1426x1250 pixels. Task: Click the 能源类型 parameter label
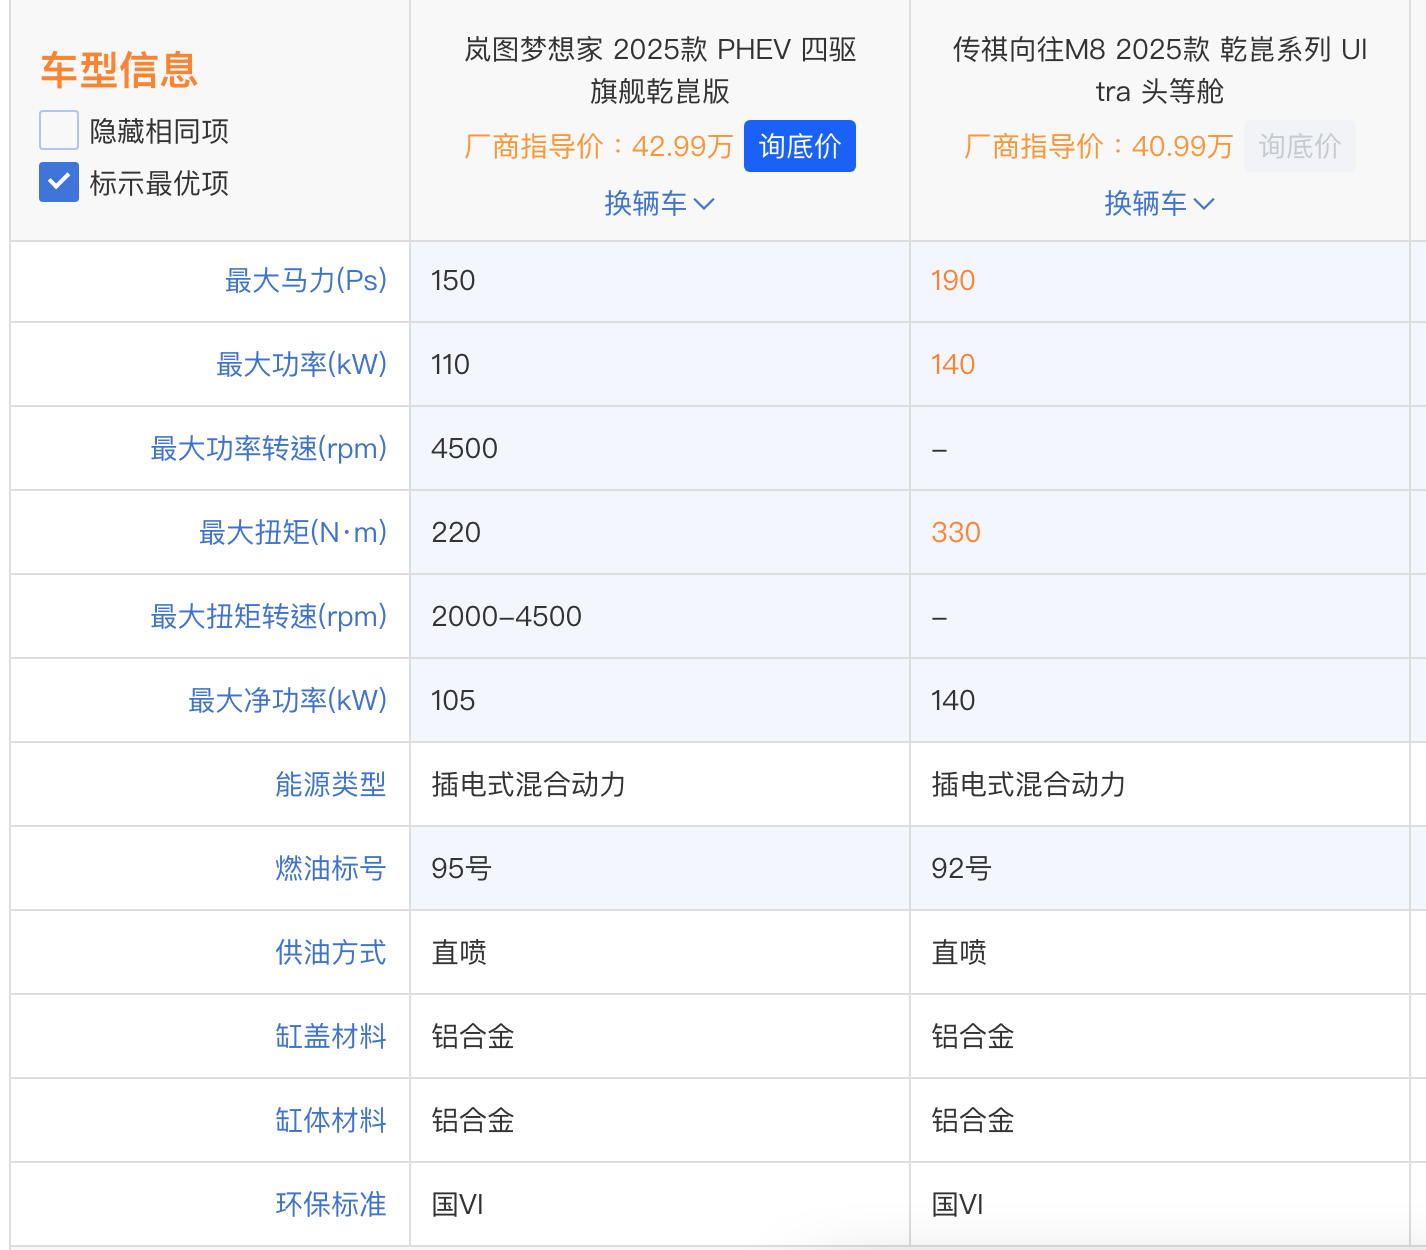[331, 784]
